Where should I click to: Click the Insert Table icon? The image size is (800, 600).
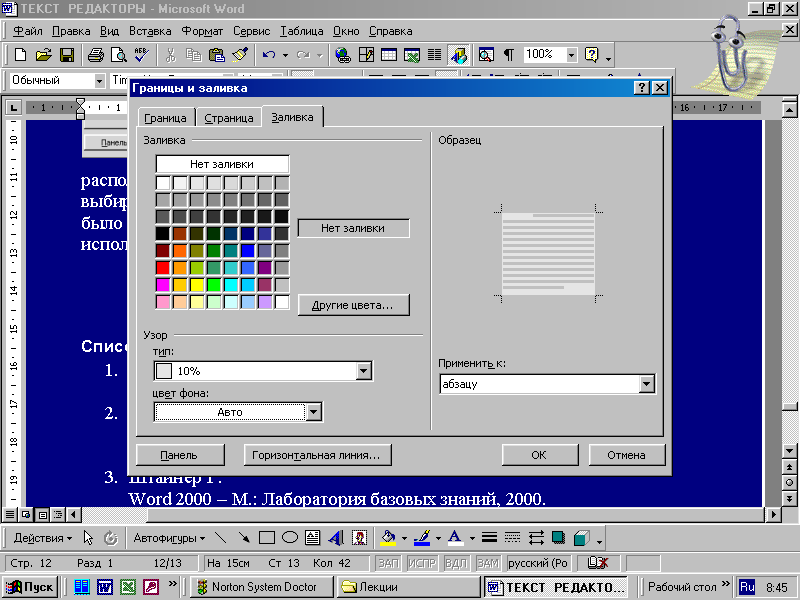tap(389, 55)
